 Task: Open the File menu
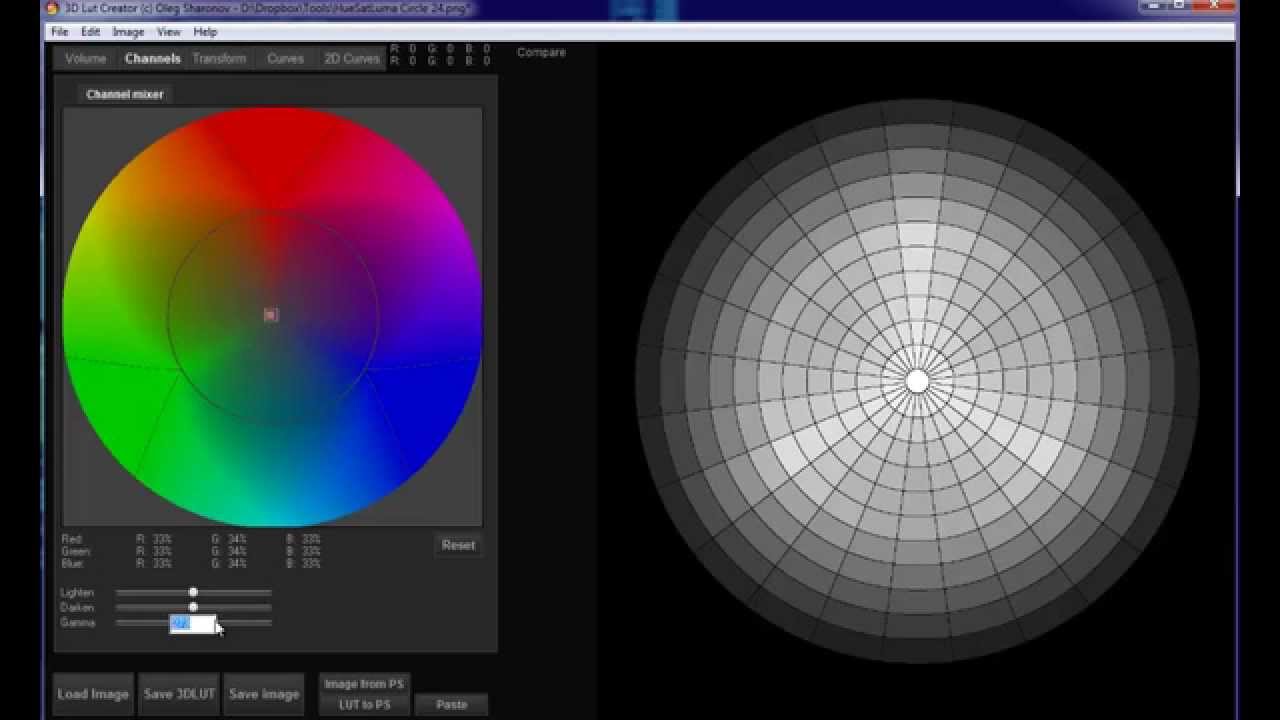[60, 32]
